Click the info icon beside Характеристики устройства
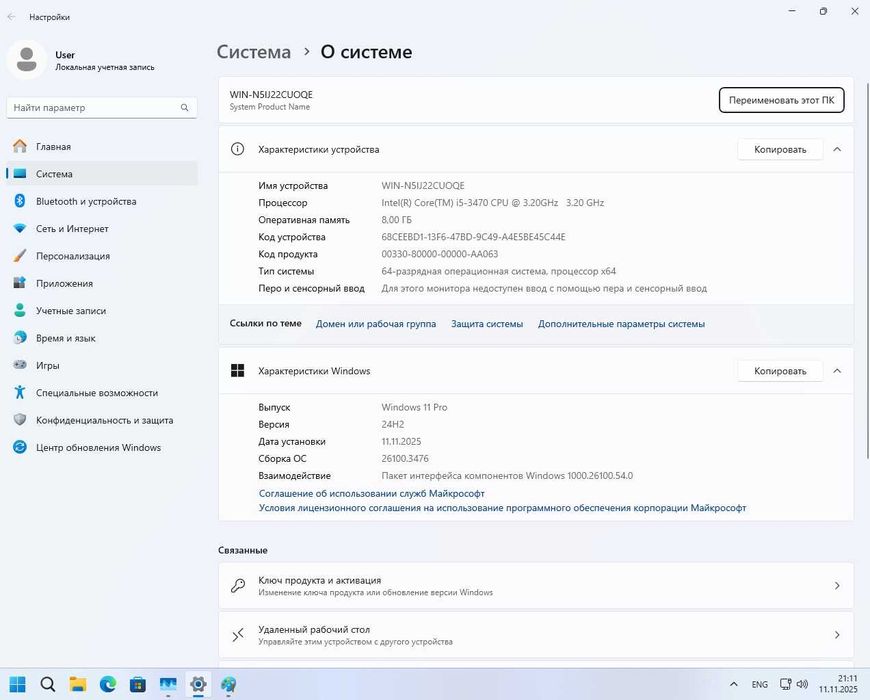Screen dimensions: 870x700 coord(237,149)
